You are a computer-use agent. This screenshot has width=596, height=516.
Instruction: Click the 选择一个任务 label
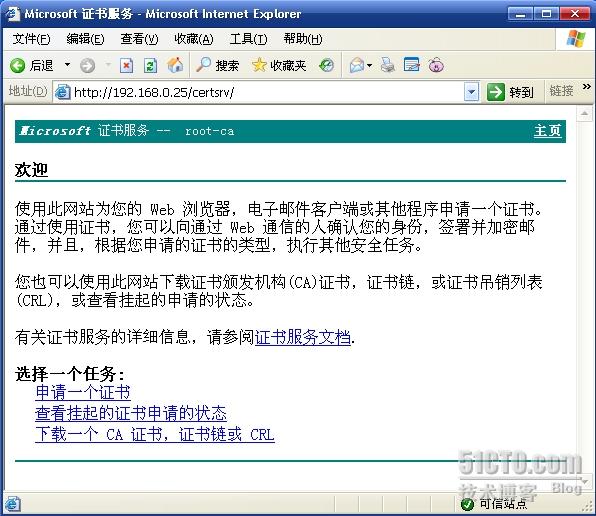coord(70,374)
